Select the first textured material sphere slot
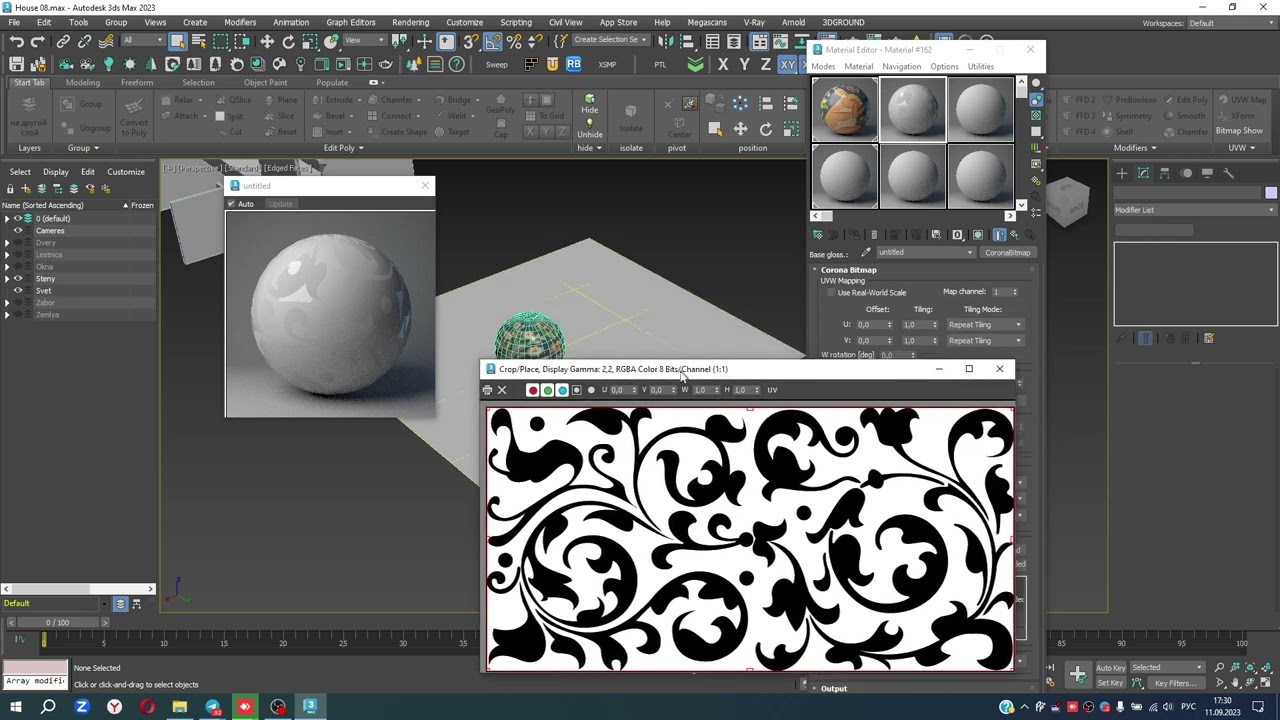The image size is (1280, 720). click(x=845, y=109)
